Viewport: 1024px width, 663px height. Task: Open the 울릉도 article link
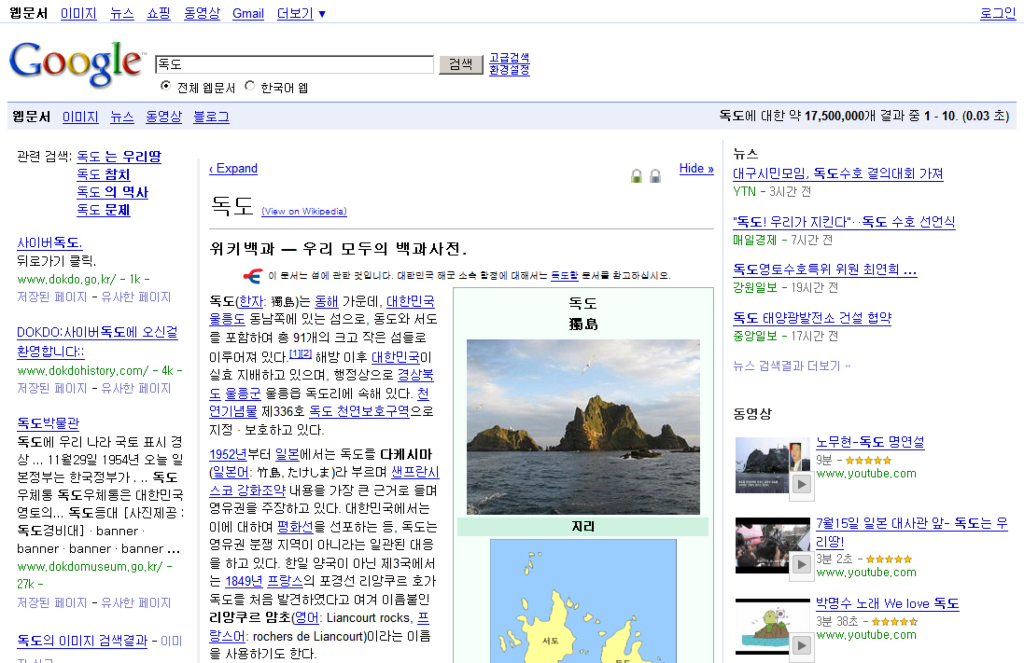coord(227,319)
